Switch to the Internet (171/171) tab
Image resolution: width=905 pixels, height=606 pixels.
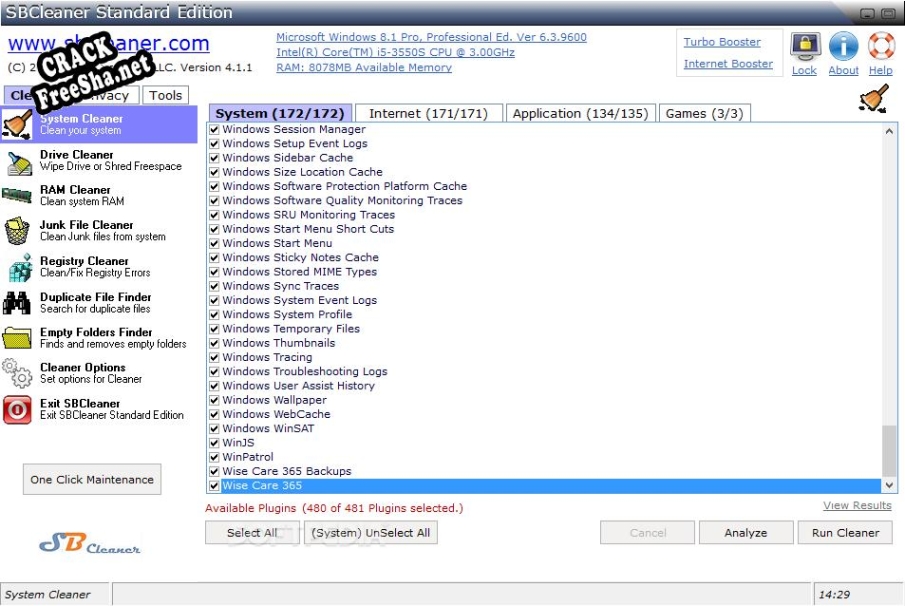(428, 113)
